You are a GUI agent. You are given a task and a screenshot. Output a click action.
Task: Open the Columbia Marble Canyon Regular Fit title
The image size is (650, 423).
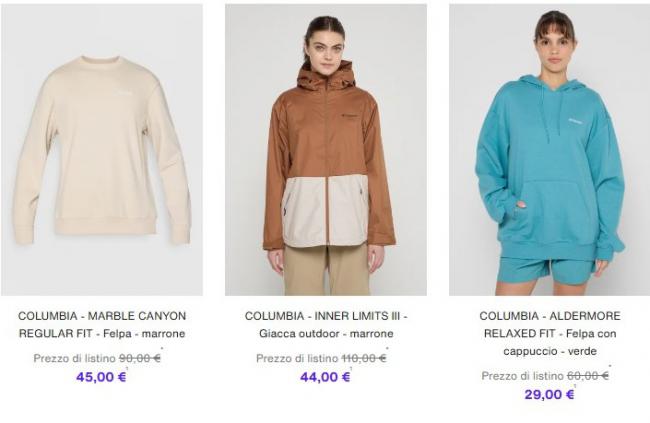(102, 325)
